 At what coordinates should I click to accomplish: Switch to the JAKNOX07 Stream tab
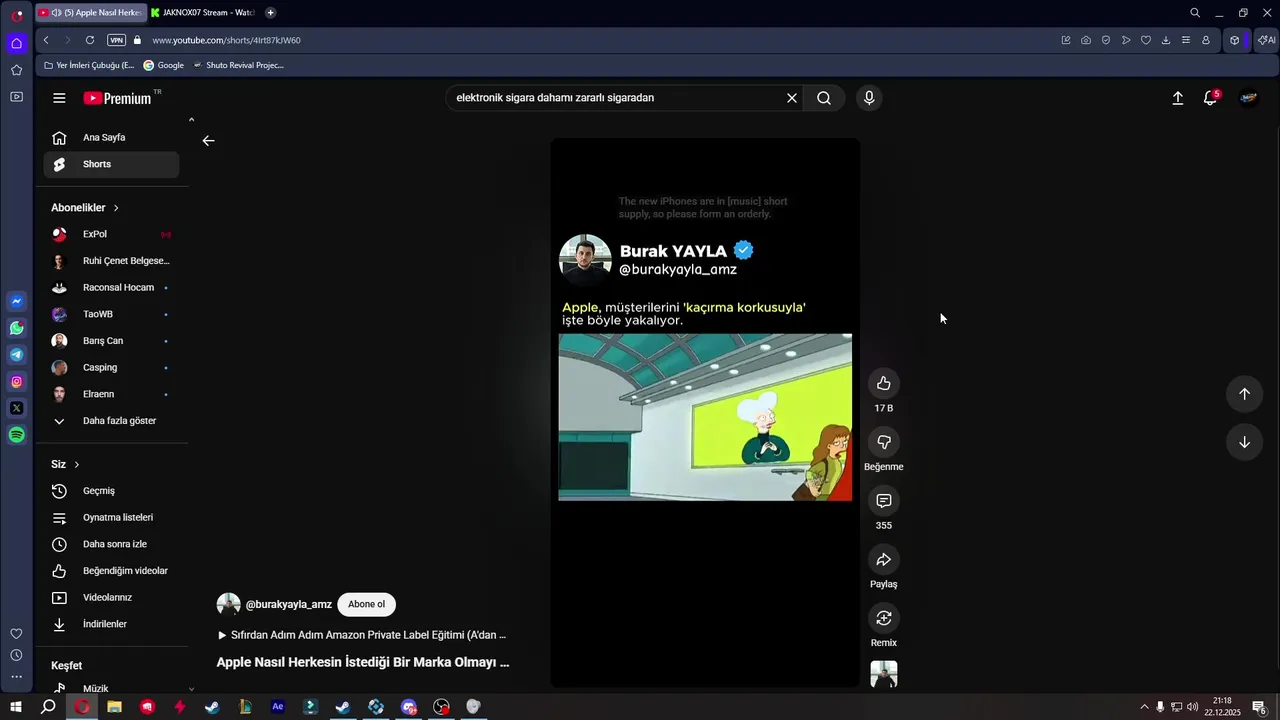[203, 13]
